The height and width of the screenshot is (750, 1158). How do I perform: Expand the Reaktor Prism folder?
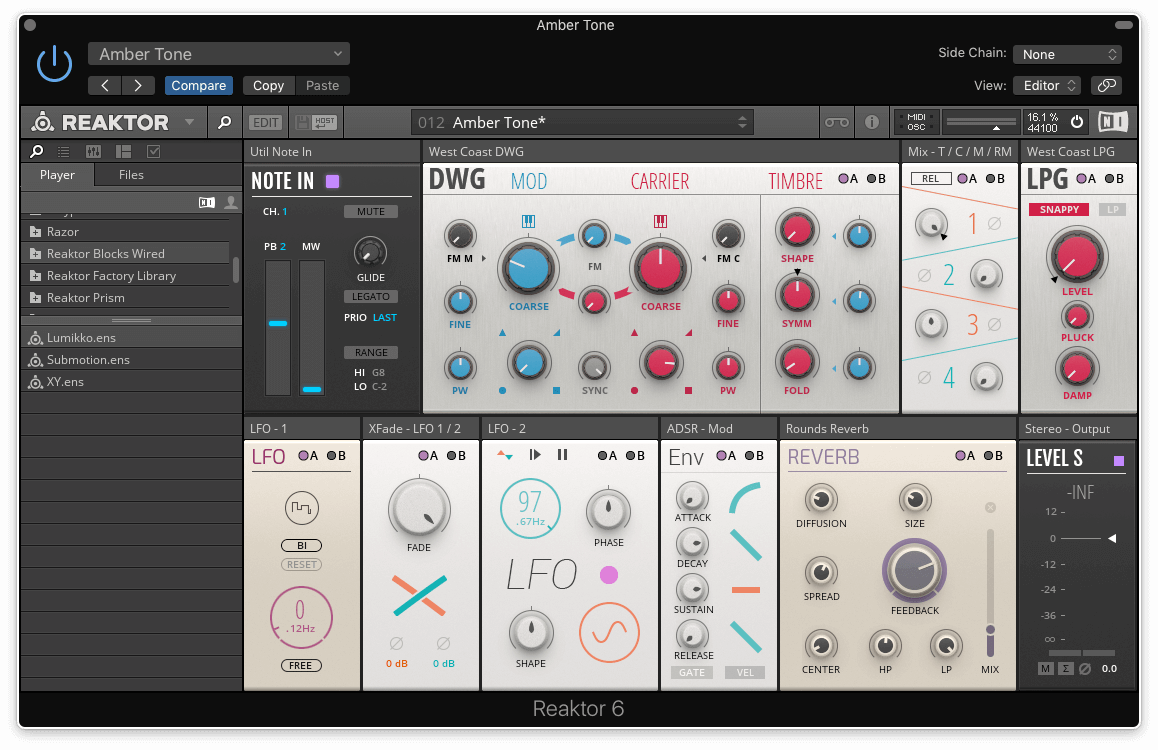(x=35, y=298)
